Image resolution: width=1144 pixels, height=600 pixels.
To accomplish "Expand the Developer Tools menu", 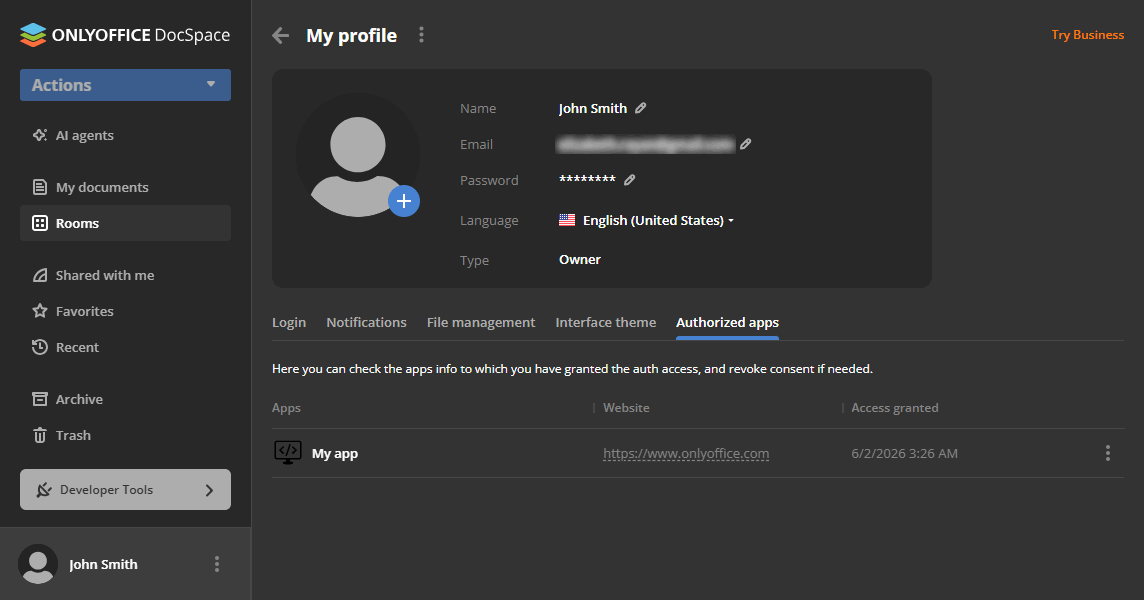I will point(125,490).
